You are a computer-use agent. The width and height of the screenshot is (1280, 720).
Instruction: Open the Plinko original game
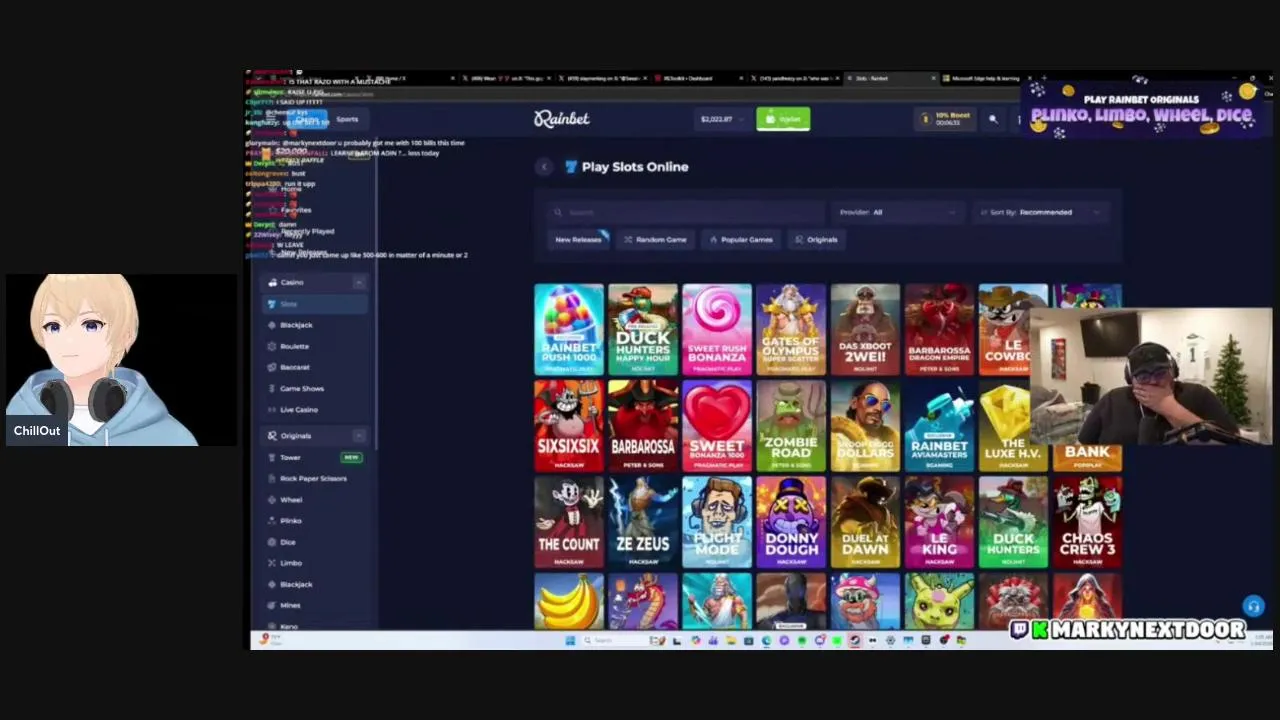tap(290, 520)
